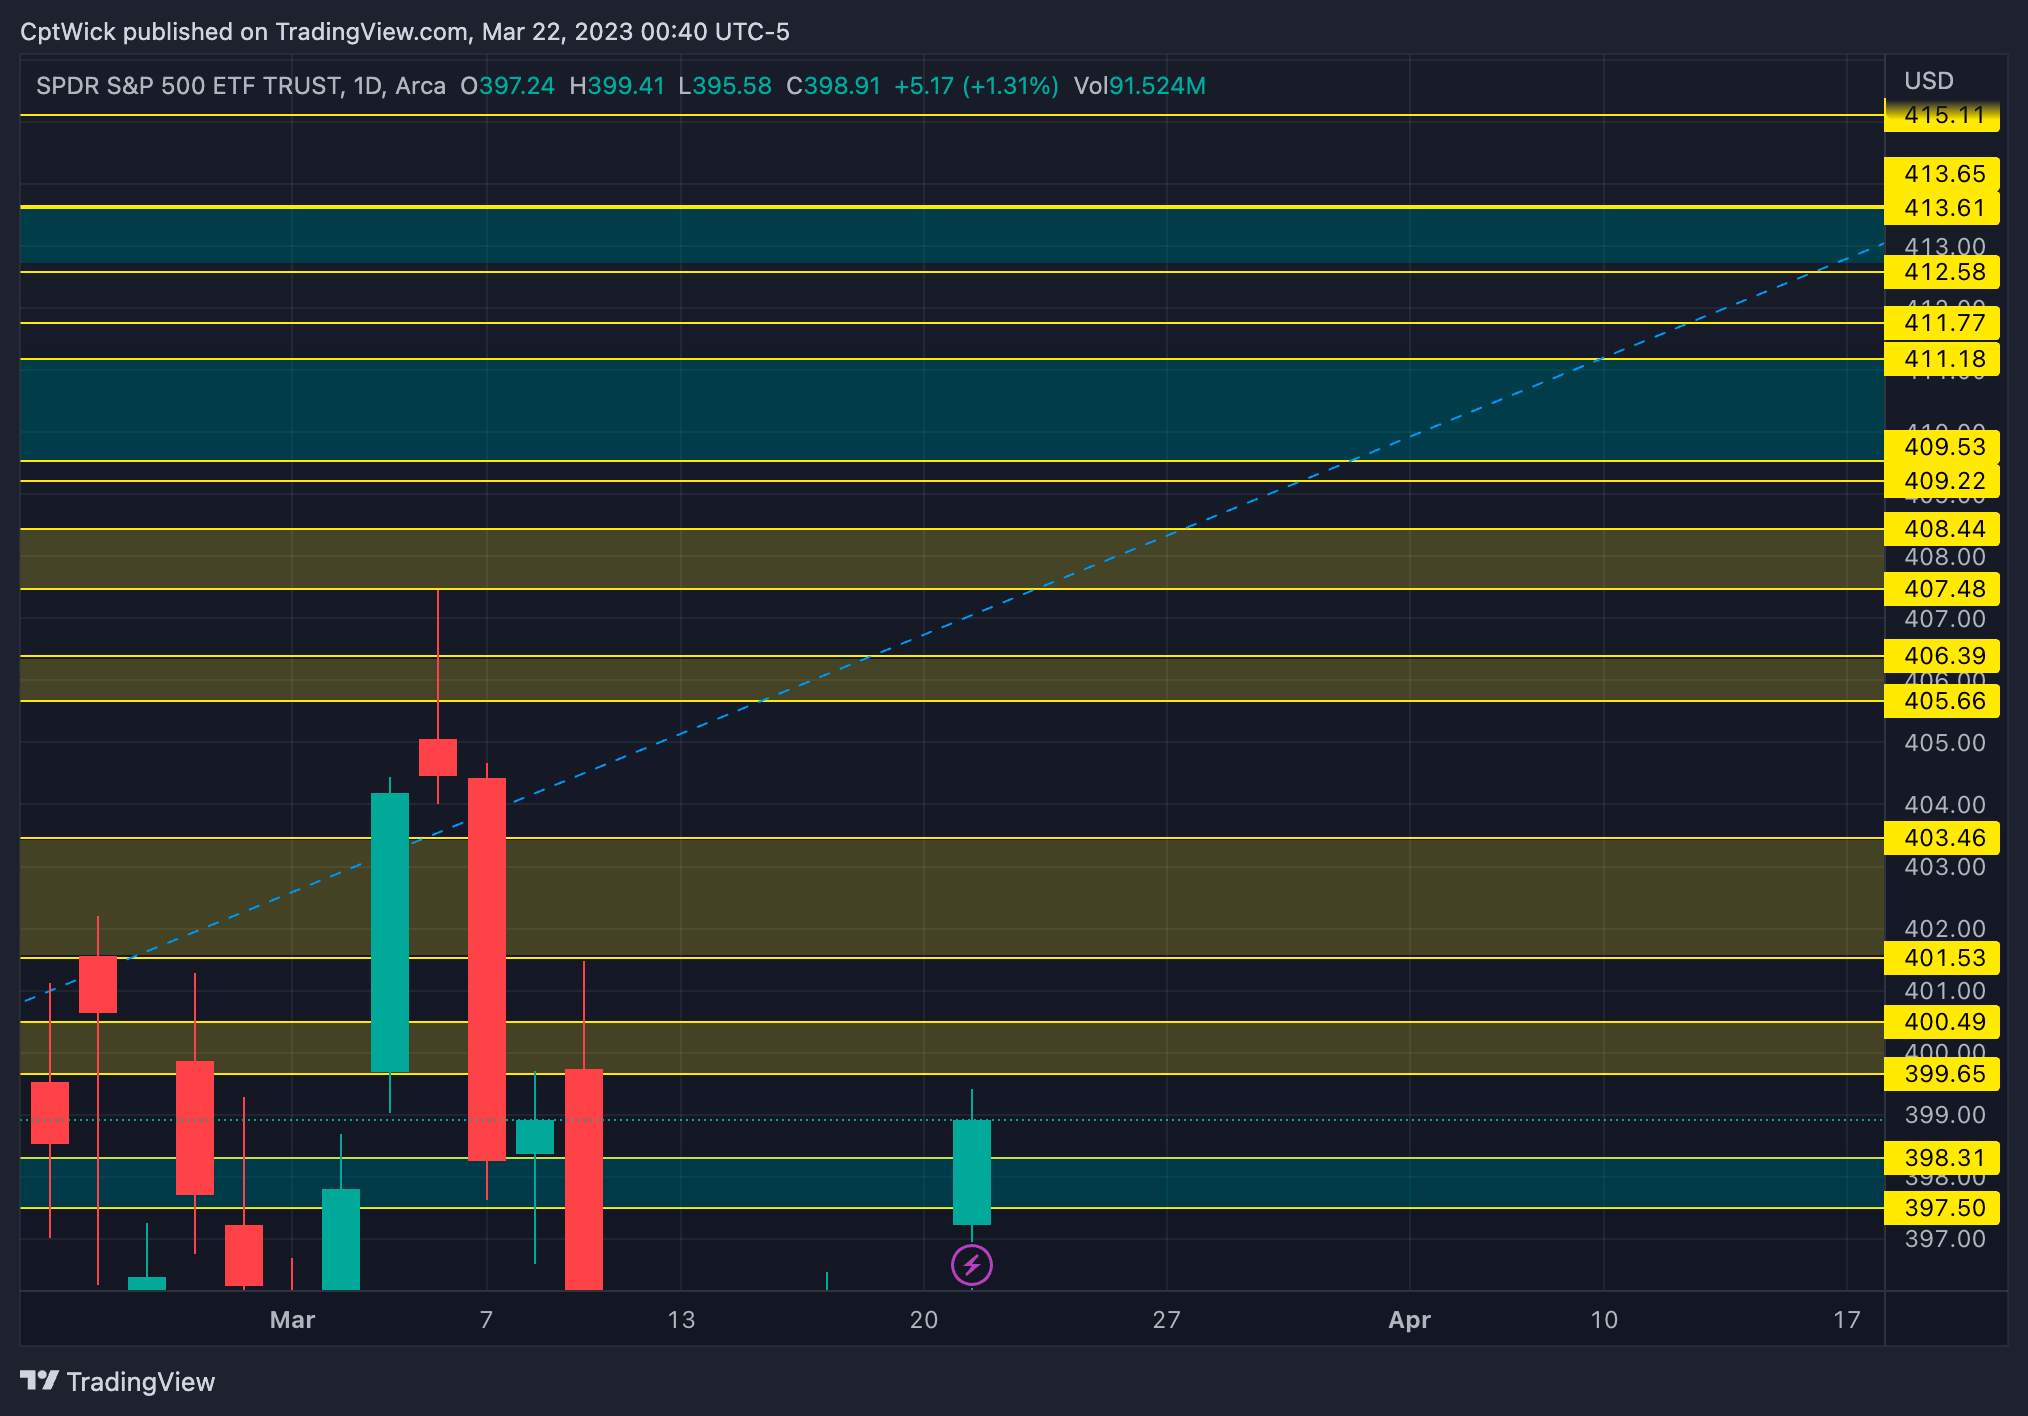Click the 13 date label on time axis
Viewport: 2028px width, 1416px height.
pyautogui.click(x=681, y=1320)
